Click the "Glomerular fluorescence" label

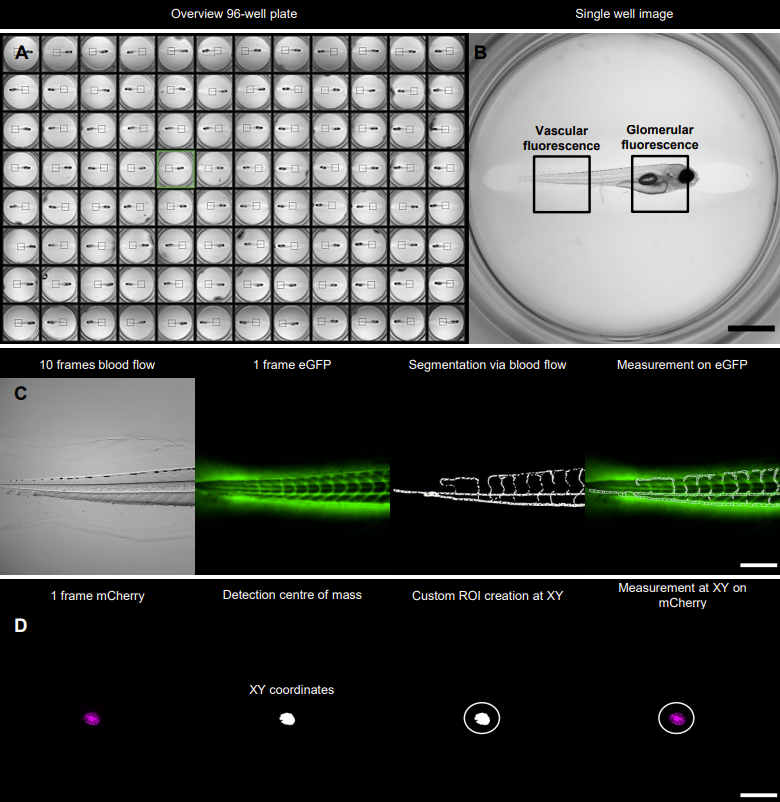pos(660,137)
